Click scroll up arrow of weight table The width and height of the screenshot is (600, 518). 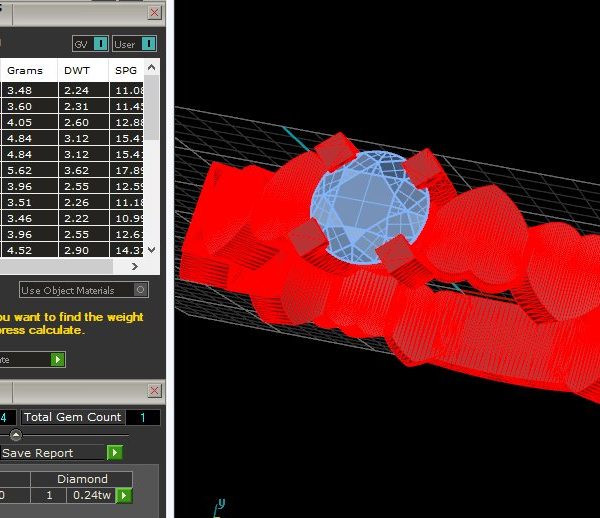click(x=152, y=68)
